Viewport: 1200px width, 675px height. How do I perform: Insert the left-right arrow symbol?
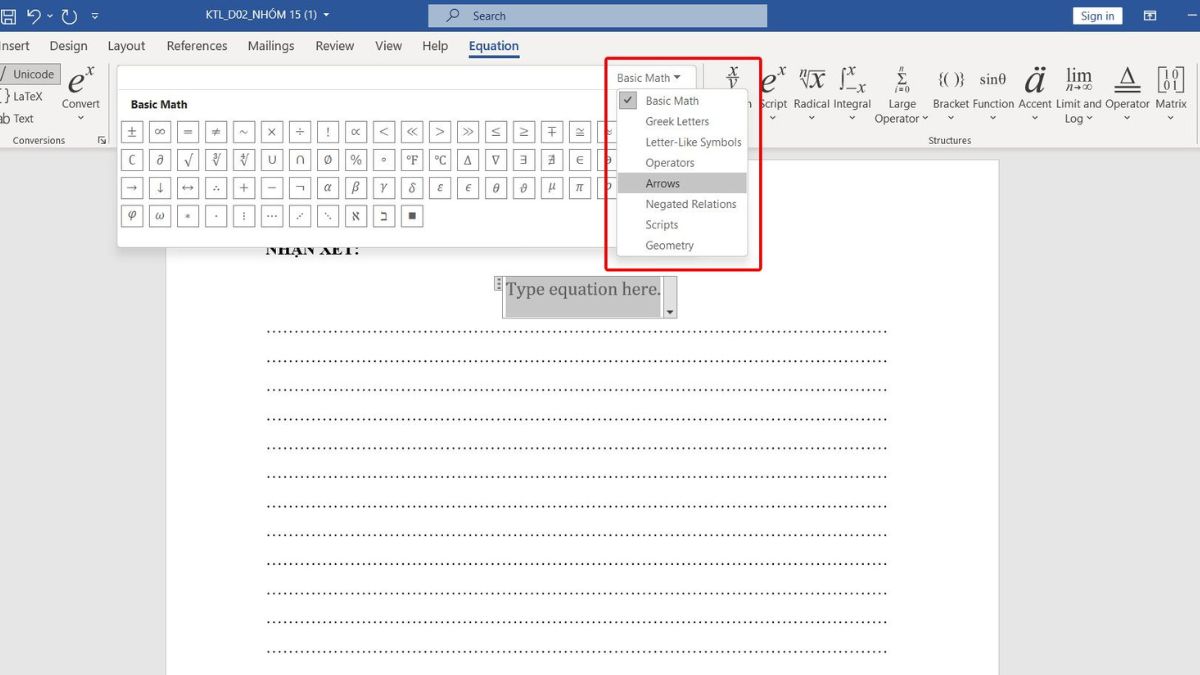coord(188,187)
